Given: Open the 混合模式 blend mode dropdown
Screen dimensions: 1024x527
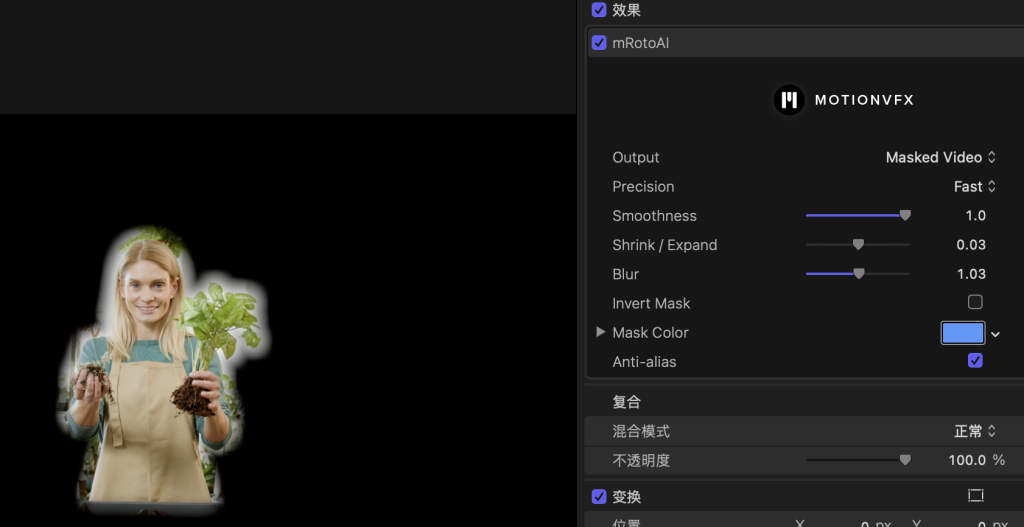Looking at the screenshot, I should tap(975, 431).
